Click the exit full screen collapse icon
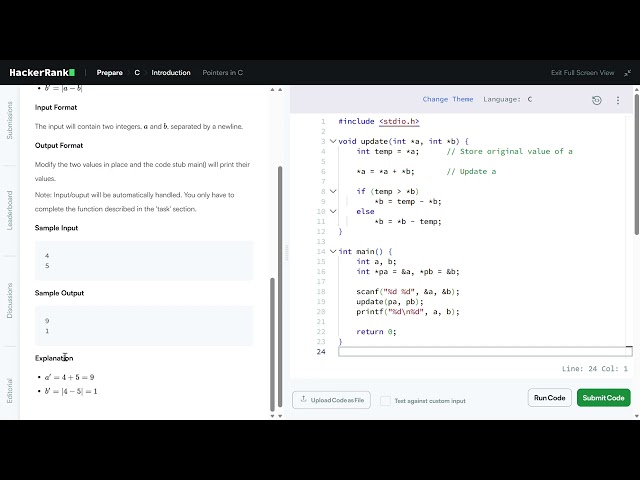The width and height of the screenshot is (640, 480). click(627, 73)
